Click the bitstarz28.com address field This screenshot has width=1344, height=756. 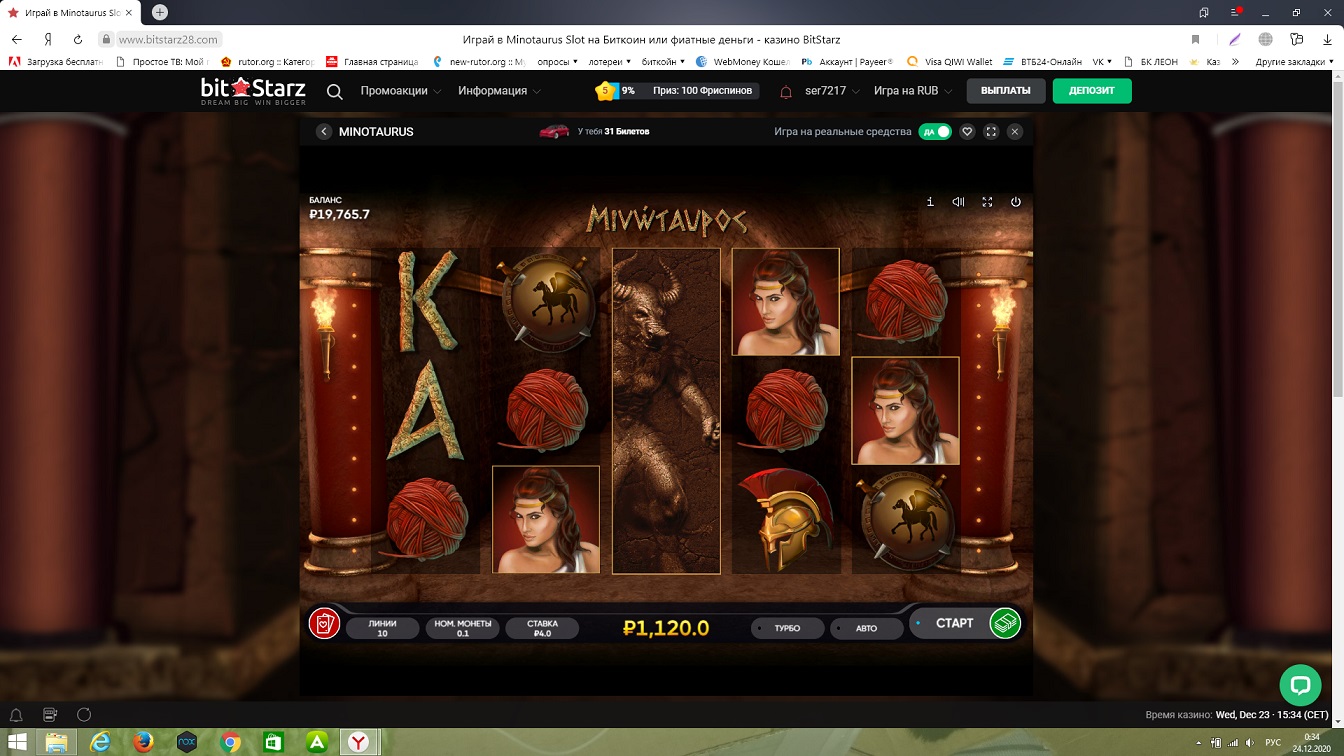tap(167, 39)
